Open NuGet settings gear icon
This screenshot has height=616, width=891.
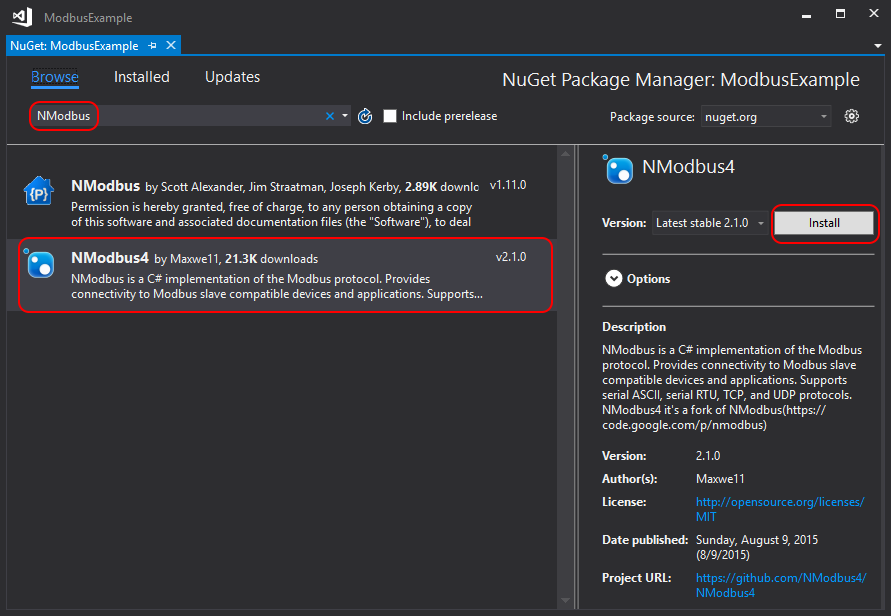coord(852,116)
